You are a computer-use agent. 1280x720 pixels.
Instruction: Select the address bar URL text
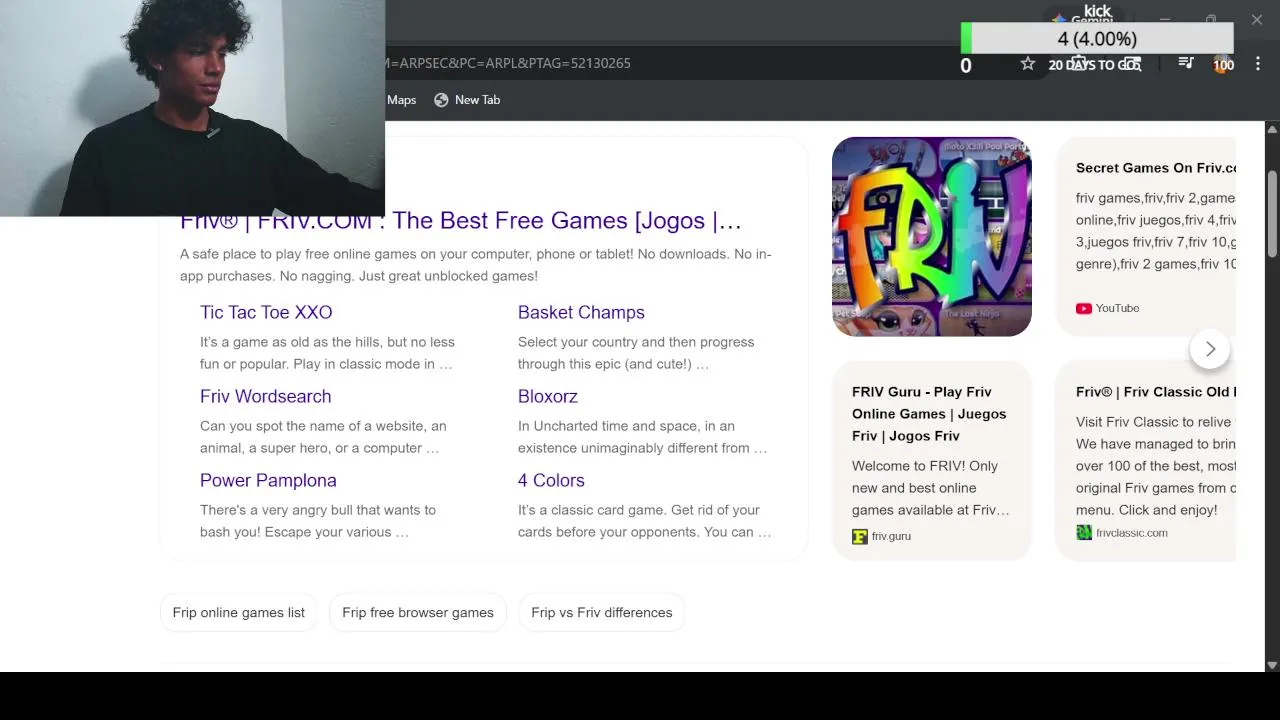tap(508, 63)
